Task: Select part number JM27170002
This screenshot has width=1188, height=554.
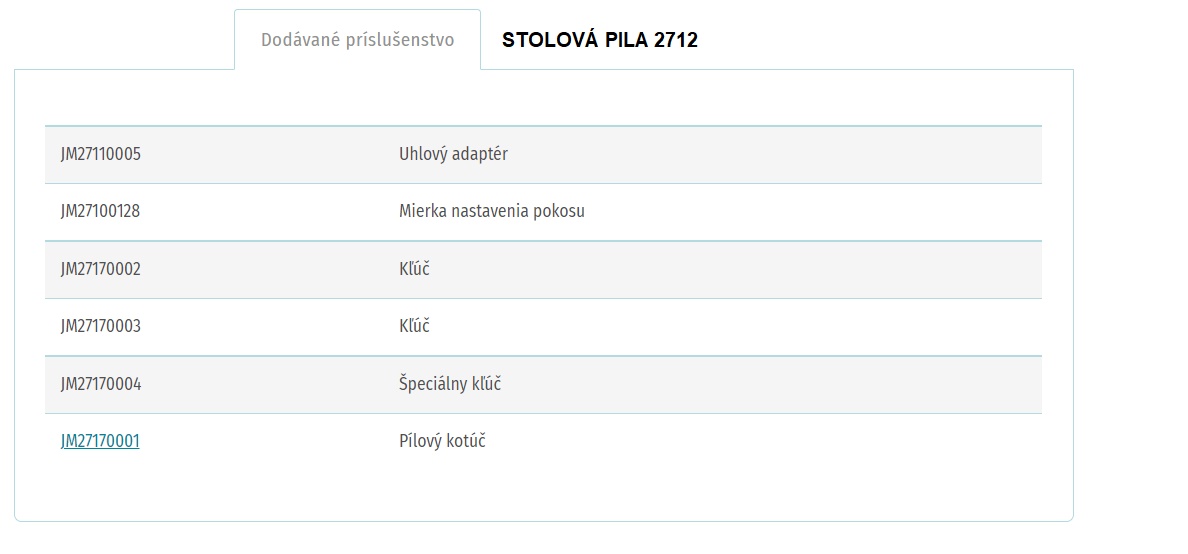Action: (101, 269)
